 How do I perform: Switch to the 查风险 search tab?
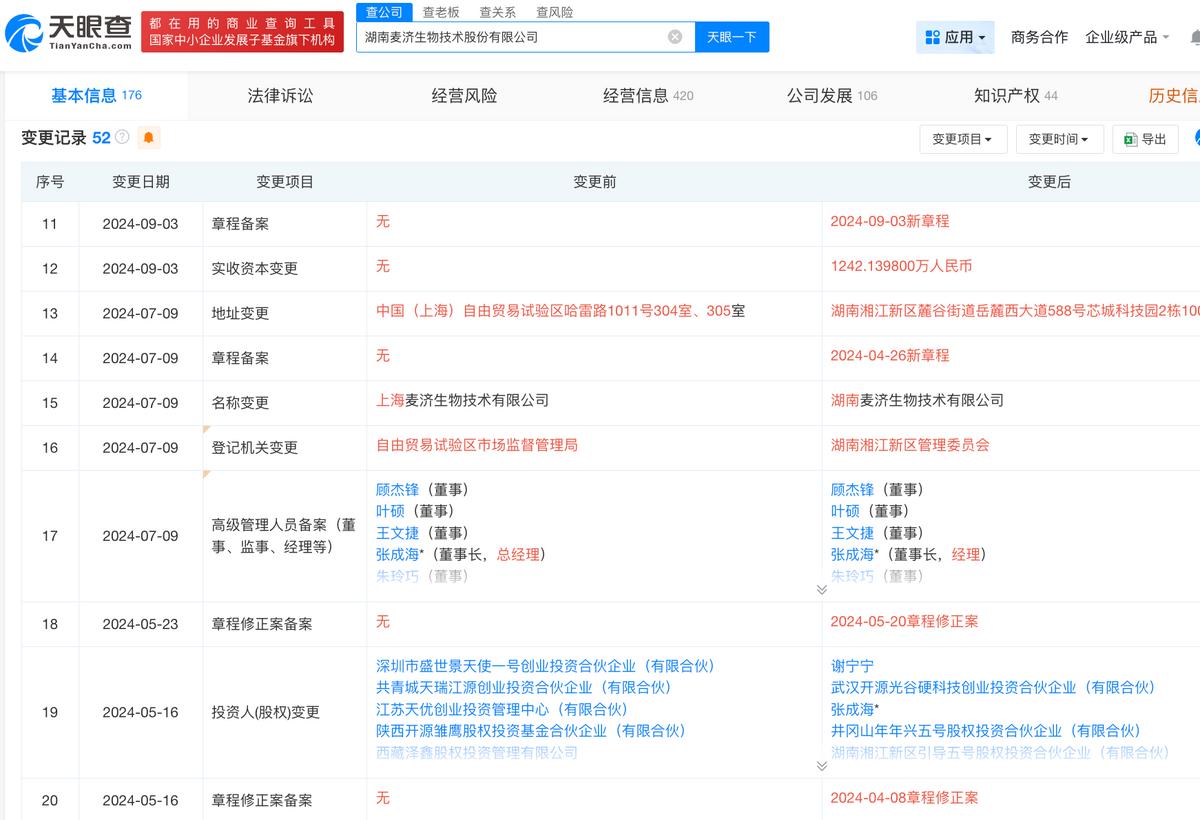[x=555, y=12]
